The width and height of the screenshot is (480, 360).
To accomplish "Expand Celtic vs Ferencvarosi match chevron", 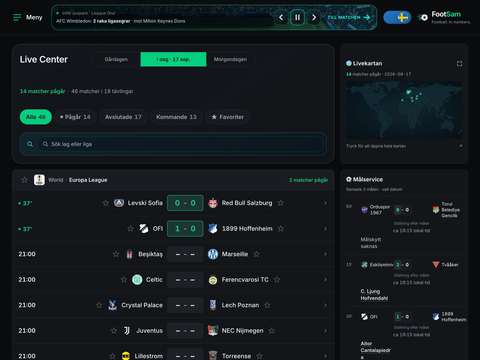I will tap(325, 280).
